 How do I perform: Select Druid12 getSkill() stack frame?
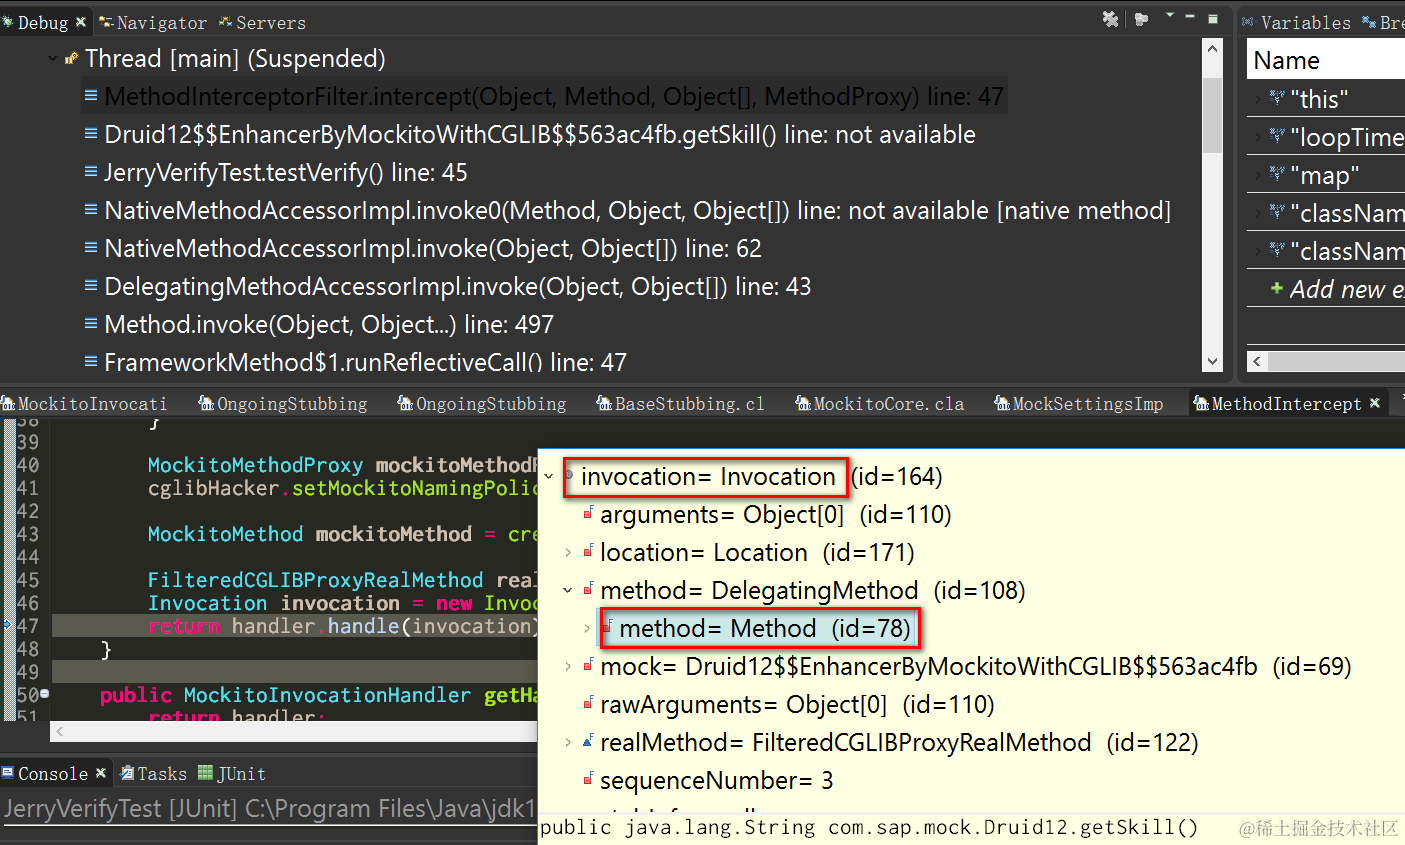point(540,135)
